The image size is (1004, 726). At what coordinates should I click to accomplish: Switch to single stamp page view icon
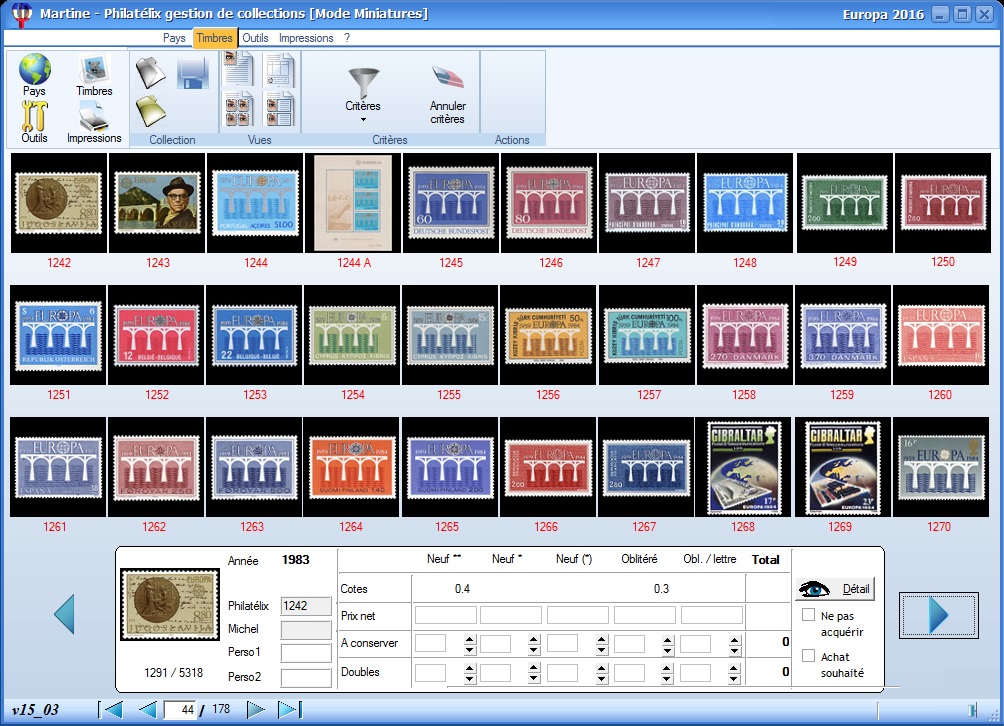(239, 69)
